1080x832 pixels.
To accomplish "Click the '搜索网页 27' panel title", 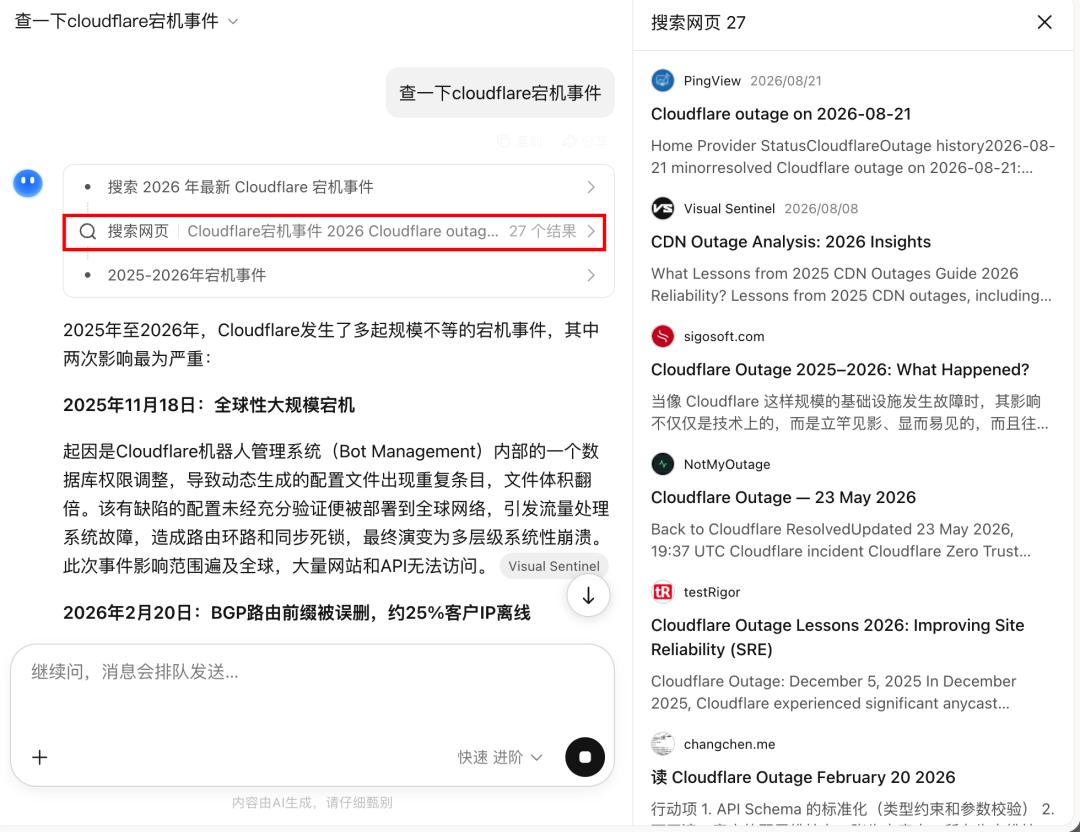I will [x=698, y=23].
